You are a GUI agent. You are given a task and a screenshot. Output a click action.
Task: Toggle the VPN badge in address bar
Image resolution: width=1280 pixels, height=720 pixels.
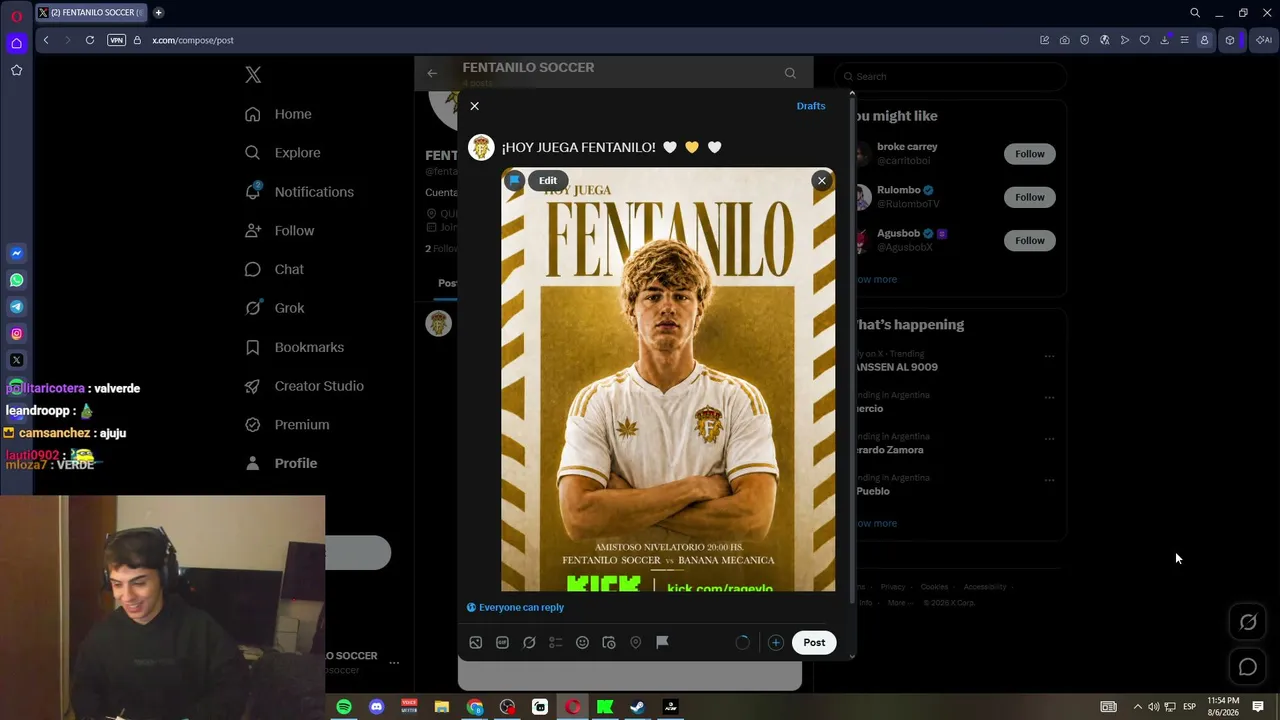pyautogui.click(x=117, y=40)
